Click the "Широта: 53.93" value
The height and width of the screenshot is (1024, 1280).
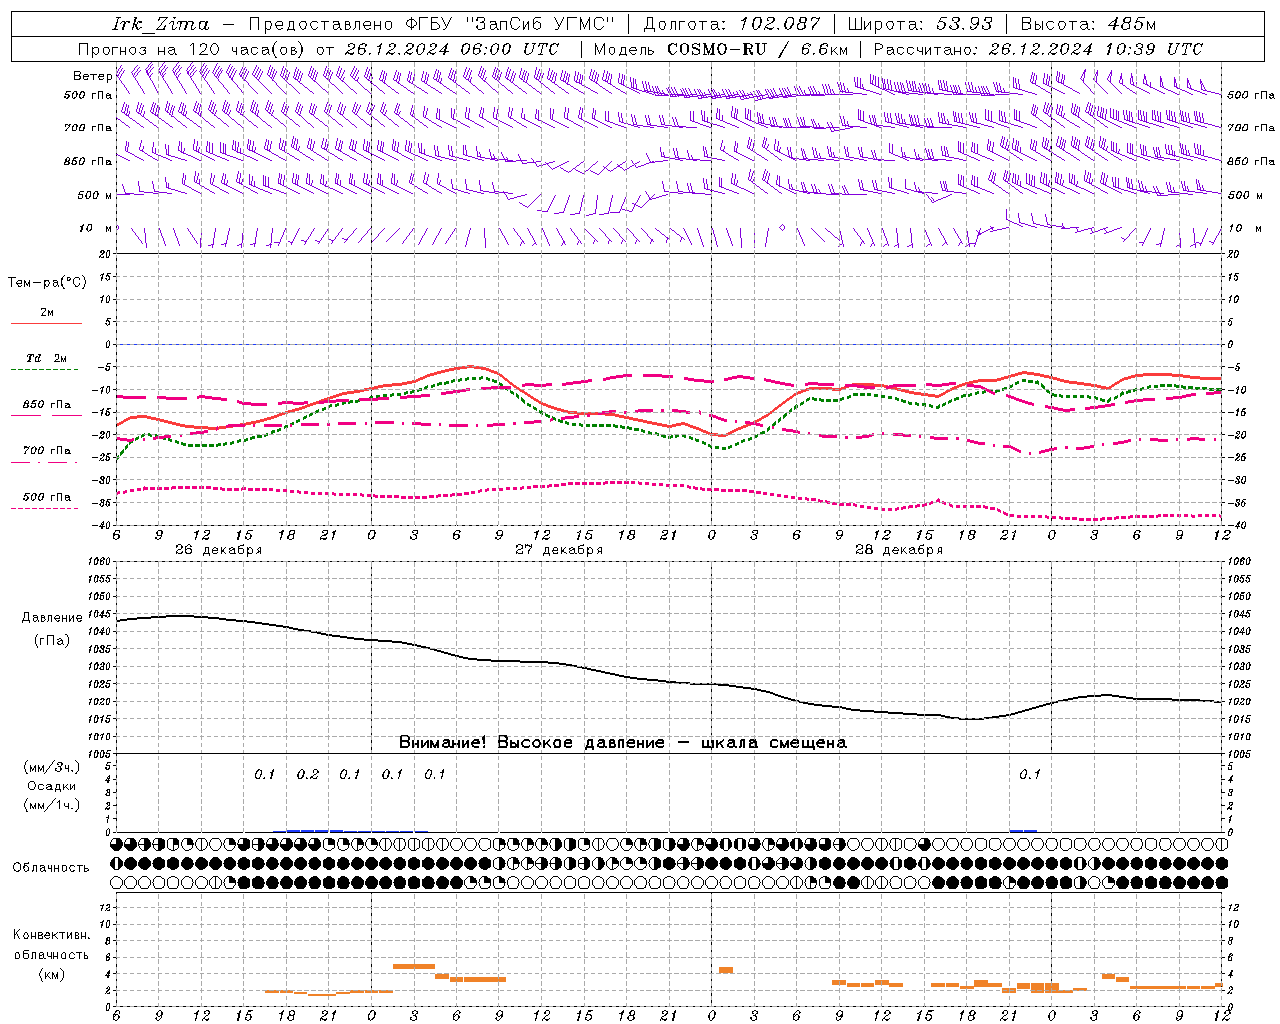pyautogui.click(x=920, y=24)
